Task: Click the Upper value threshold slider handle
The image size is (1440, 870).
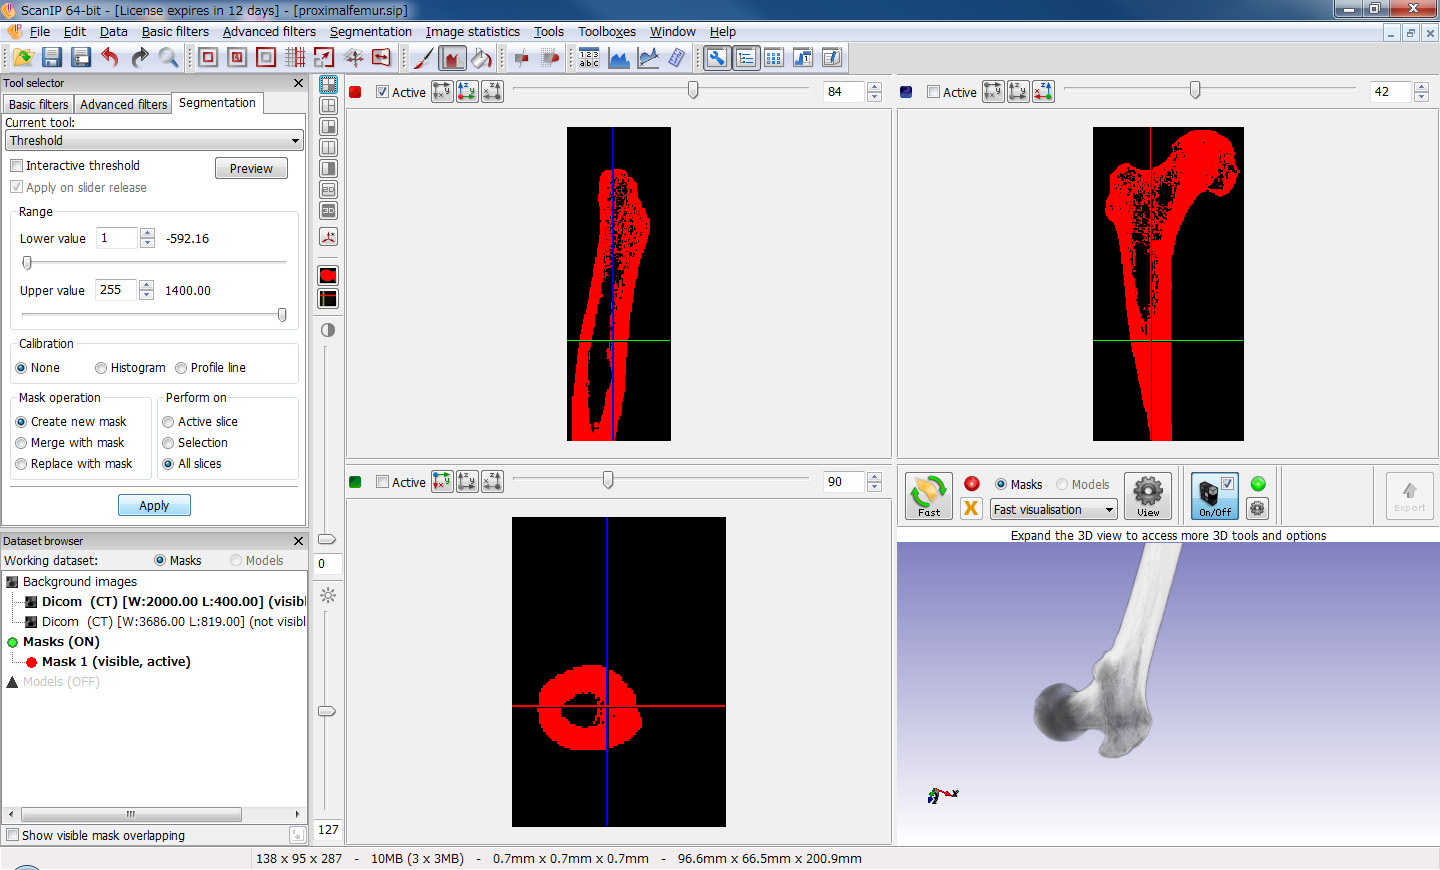Action: [x=282, y=315]
